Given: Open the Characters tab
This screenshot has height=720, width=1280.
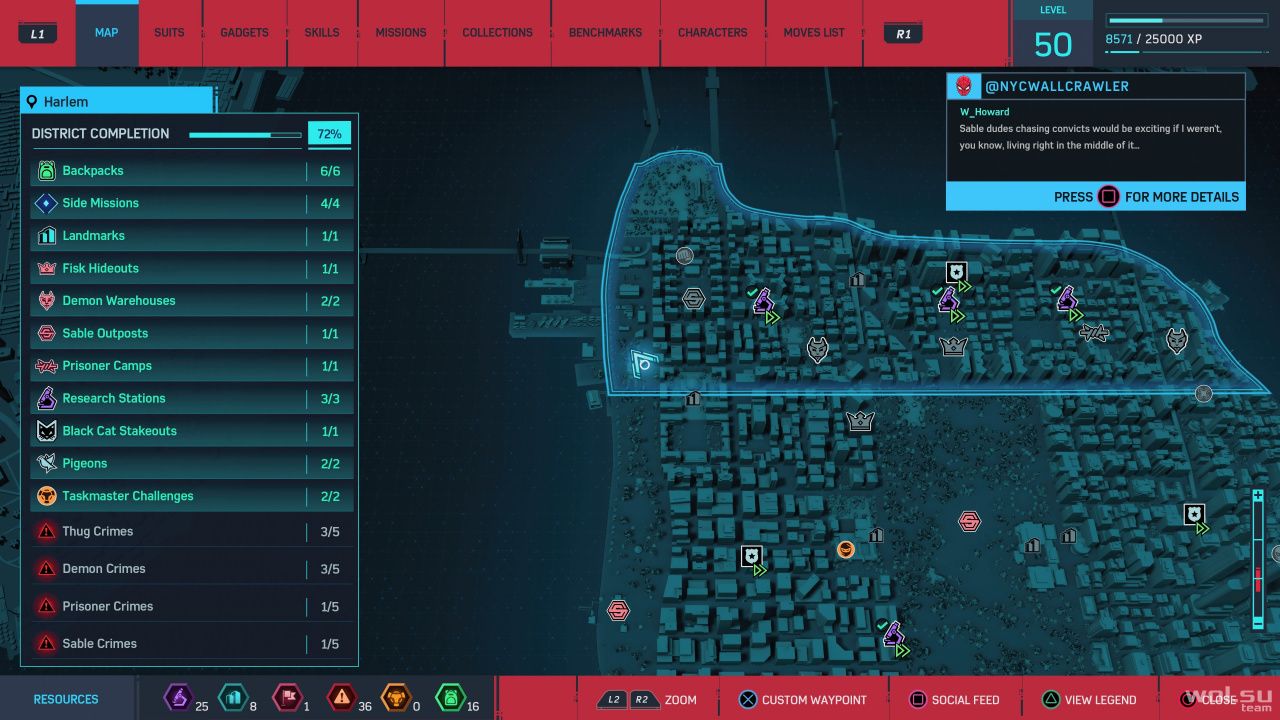Looking at the screenshot, I should (x=712, y=33).
